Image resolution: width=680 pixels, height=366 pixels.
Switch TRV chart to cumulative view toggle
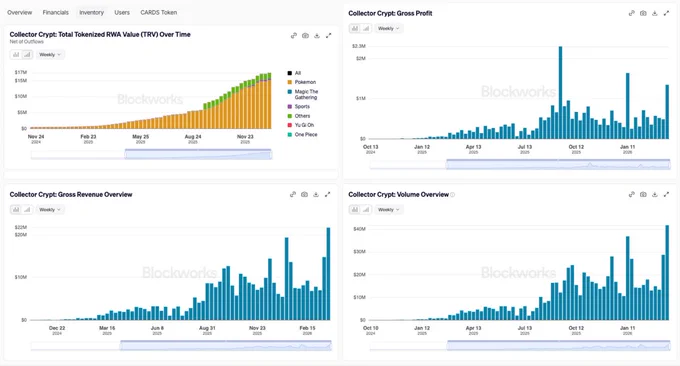(27, 55)
